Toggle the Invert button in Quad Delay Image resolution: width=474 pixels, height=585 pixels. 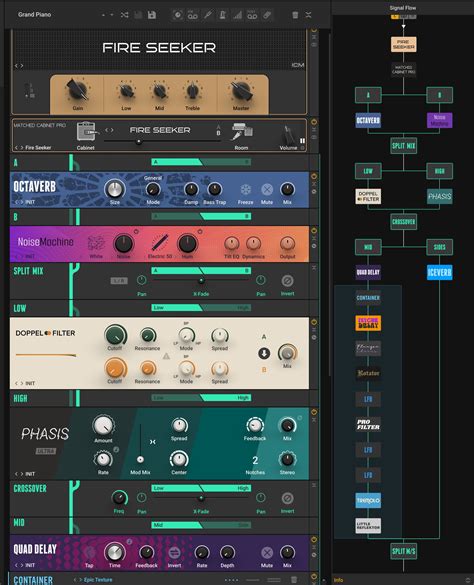(174, 553)
